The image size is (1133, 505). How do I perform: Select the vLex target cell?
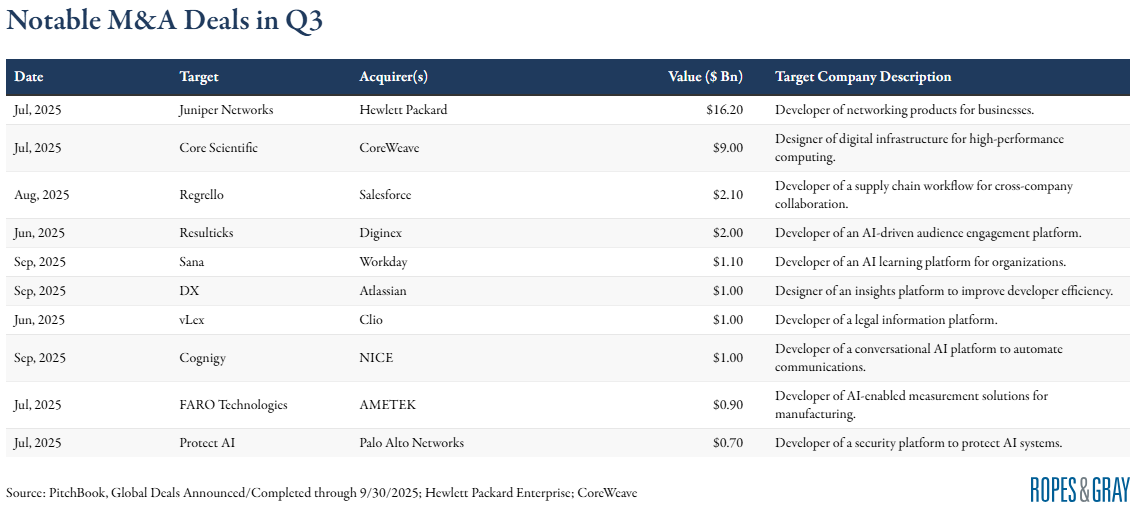[x=194, y=320]
